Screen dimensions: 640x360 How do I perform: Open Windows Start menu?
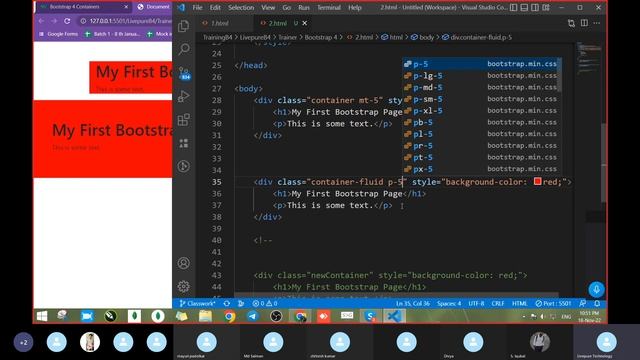(x=42, y=316)
